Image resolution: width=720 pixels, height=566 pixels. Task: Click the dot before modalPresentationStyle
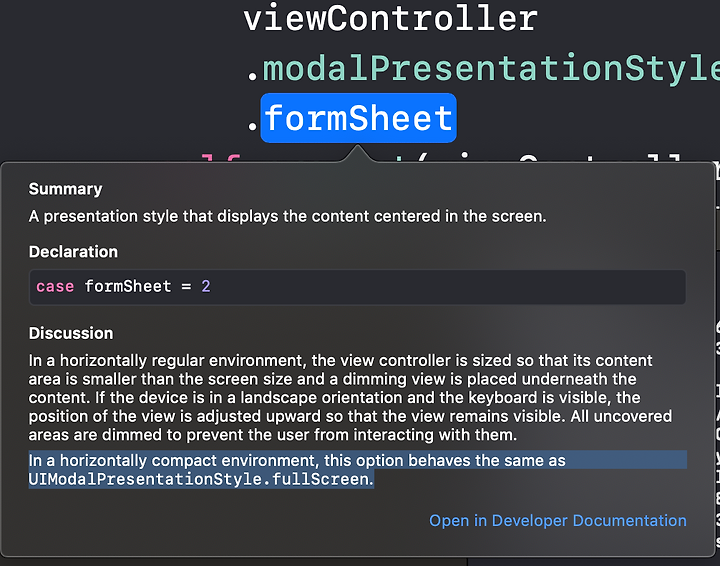coord(252,75)
